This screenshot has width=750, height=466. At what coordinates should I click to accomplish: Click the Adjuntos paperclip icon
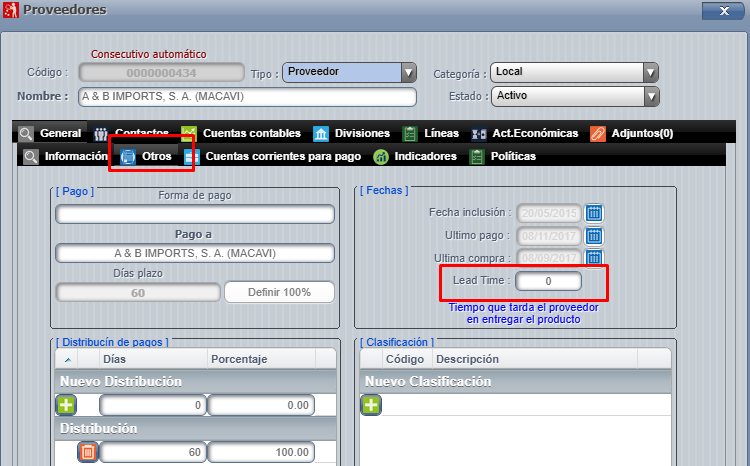(597, 133)
